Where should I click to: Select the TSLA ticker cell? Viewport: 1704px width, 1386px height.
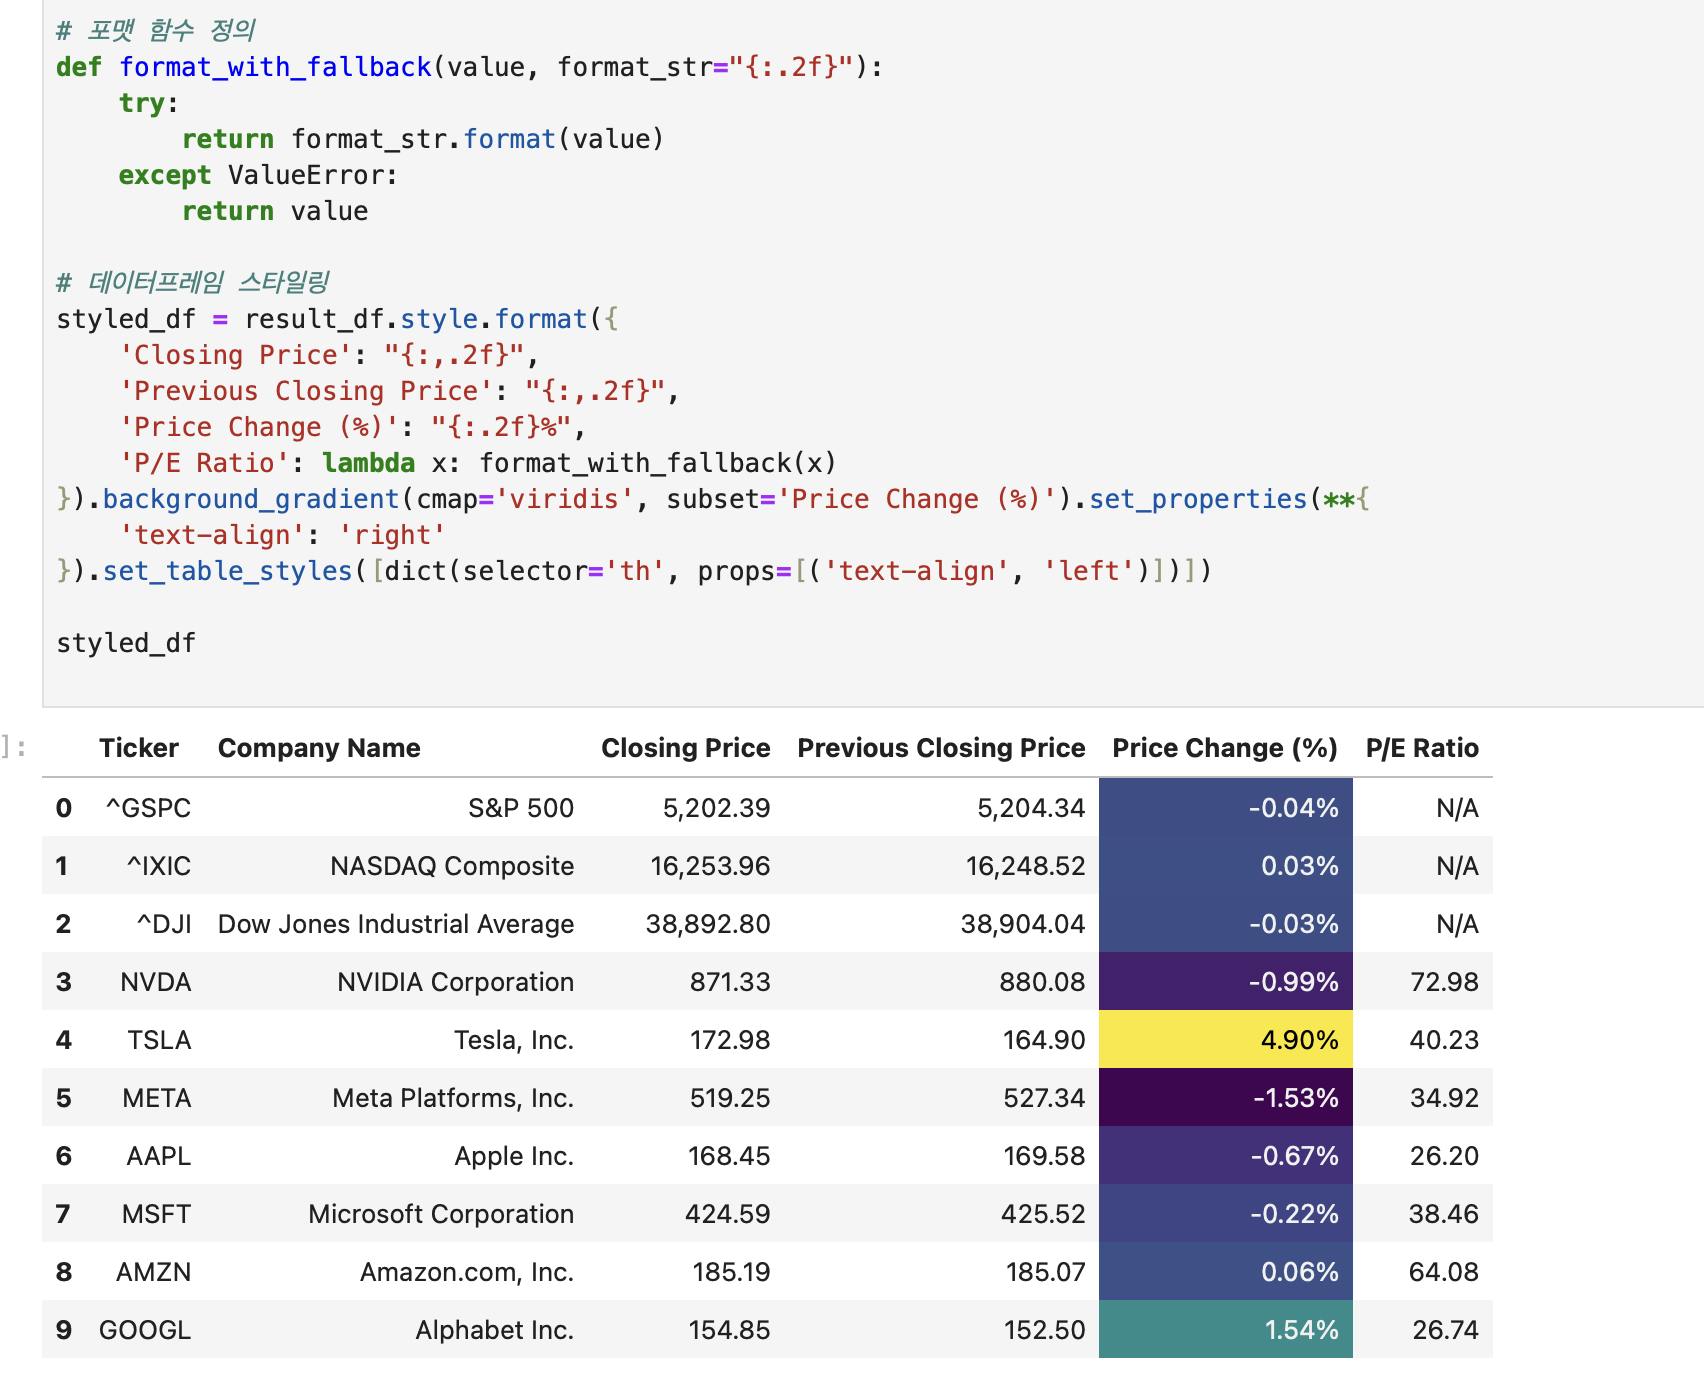[x=159, y=1040]
